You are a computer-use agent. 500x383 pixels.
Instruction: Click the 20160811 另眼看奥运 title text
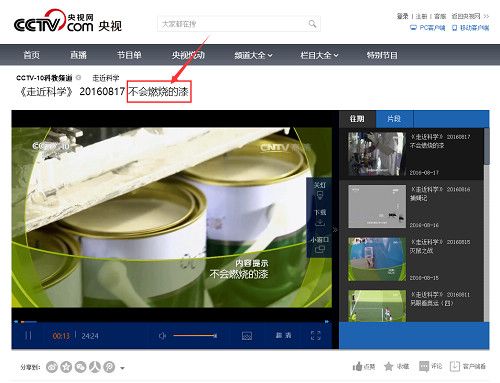point(440,299)
